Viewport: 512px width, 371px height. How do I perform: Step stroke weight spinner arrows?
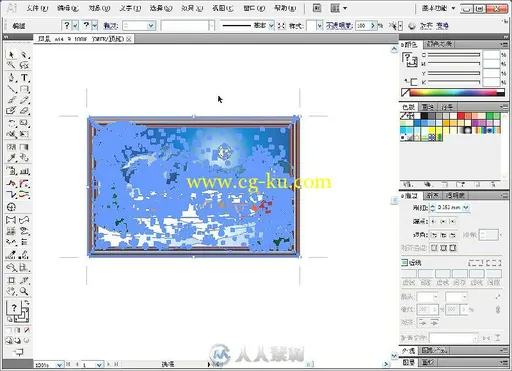[433, 208]
